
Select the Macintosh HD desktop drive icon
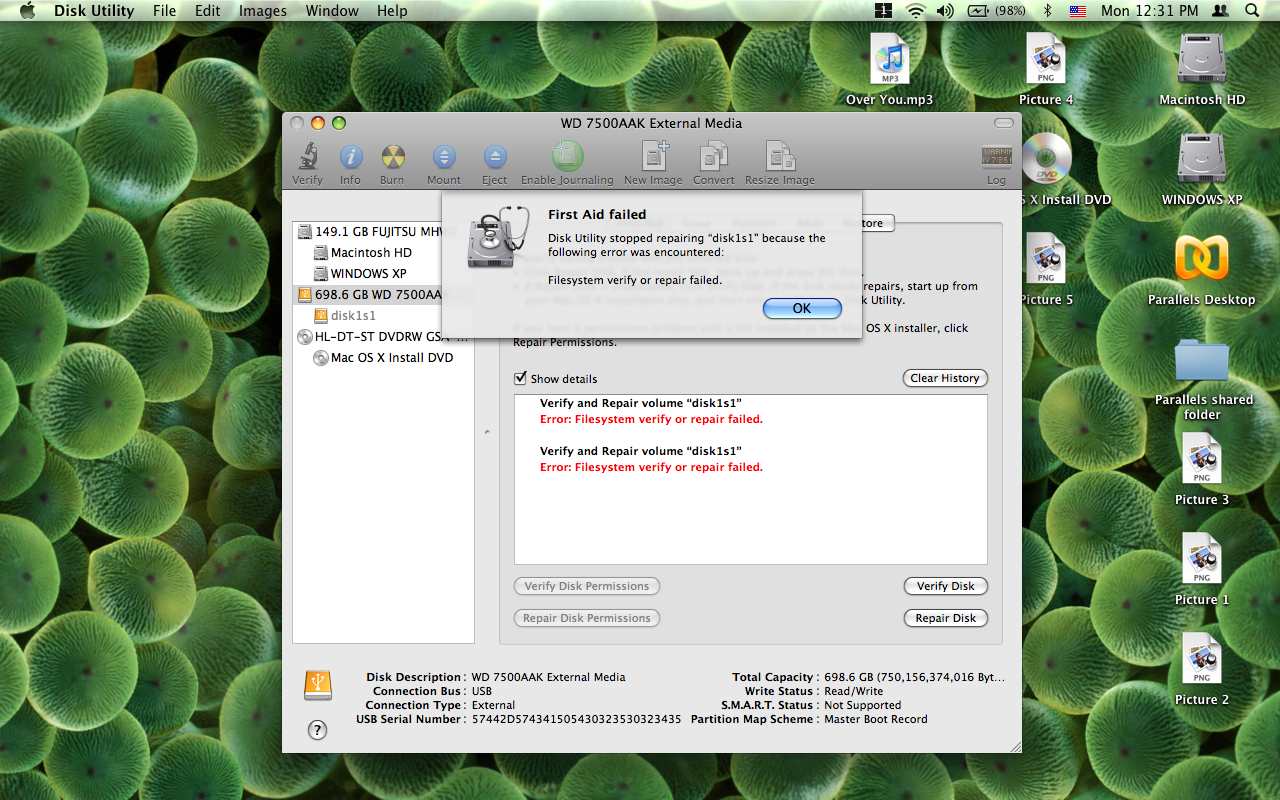(x=1202, y=68)
